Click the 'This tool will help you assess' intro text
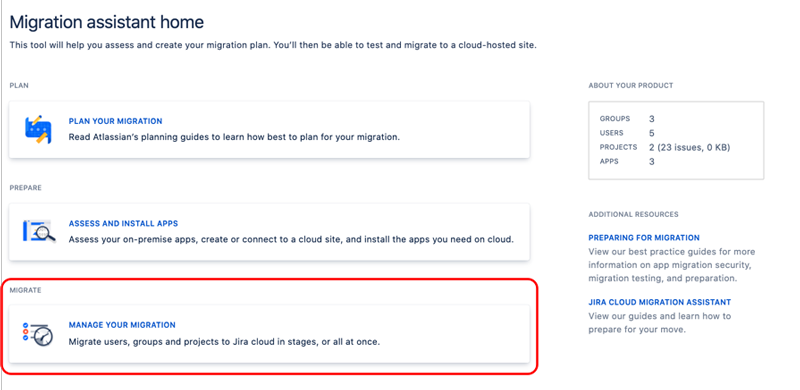The height and width of the screenshot is (390, 800). [x=273, y=45]
